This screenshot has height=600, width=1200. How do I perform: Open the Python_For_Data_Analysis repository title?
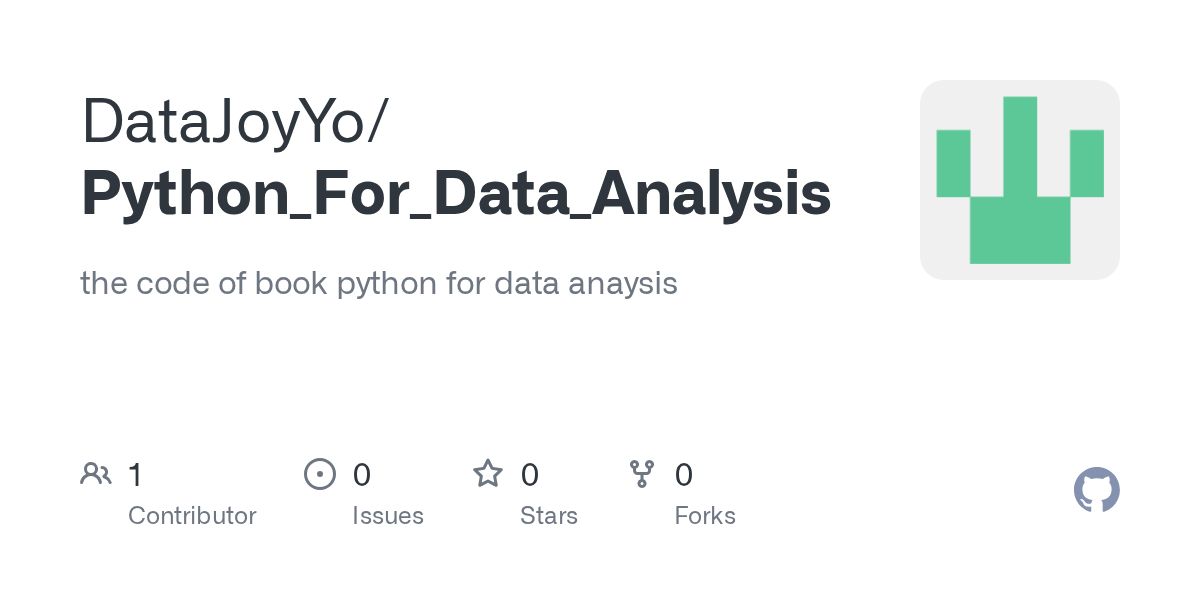pyautogui.click(x=455, y=193)
